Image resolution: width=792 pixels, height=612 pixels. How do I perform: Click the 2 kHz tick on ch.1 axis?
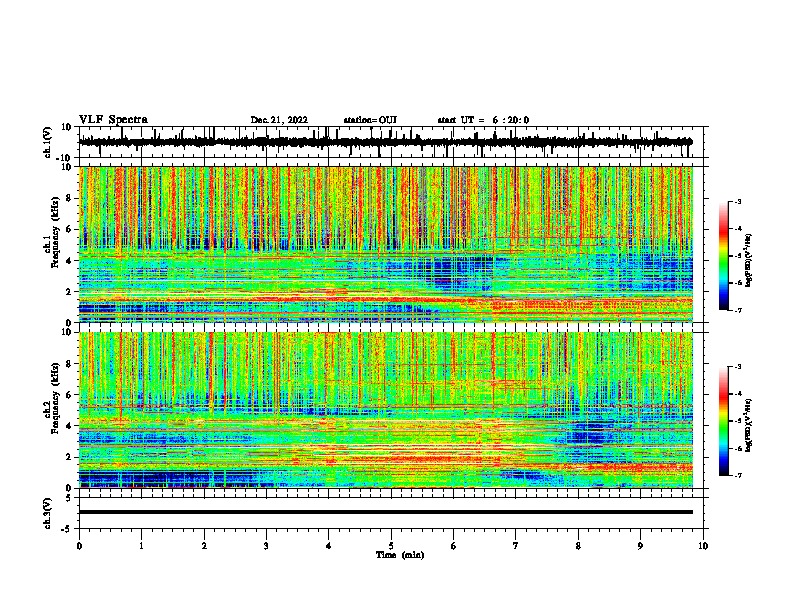pyautogui.click(x=70, y=291)
